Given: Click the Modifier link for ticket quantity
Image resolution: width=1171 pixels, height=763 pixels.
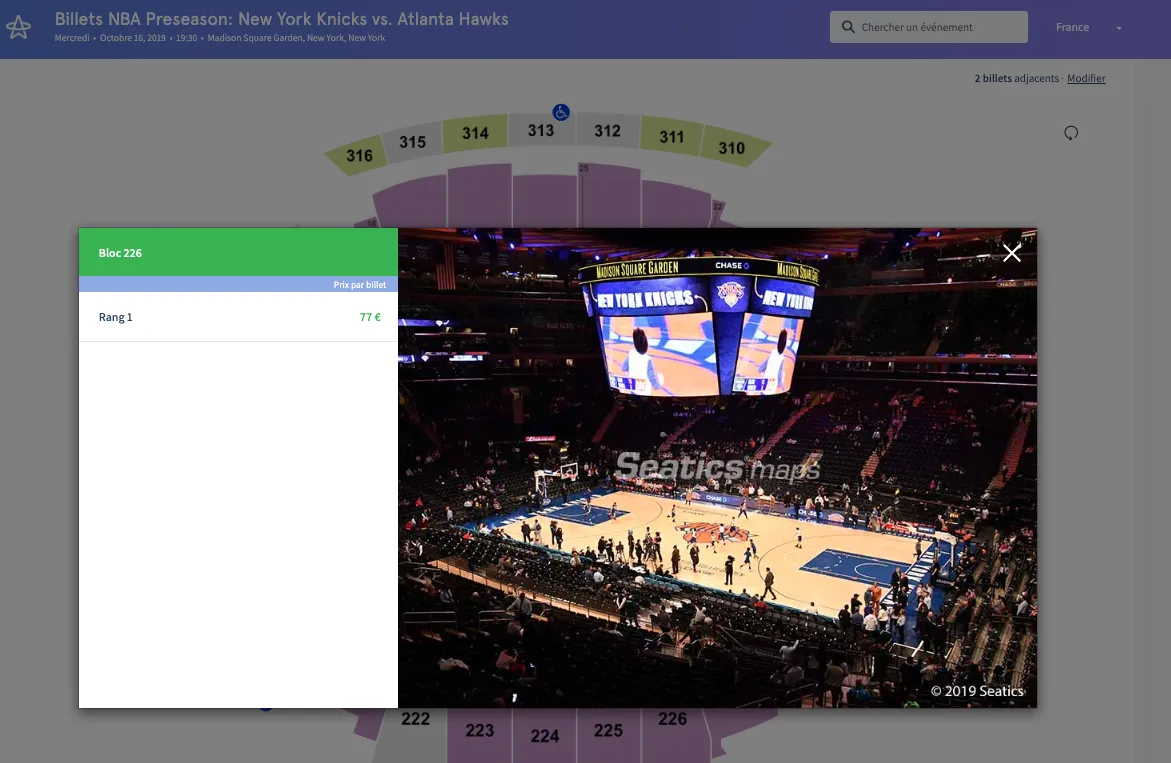Looking at the screenshot, I should click(x=1086, y=78).
